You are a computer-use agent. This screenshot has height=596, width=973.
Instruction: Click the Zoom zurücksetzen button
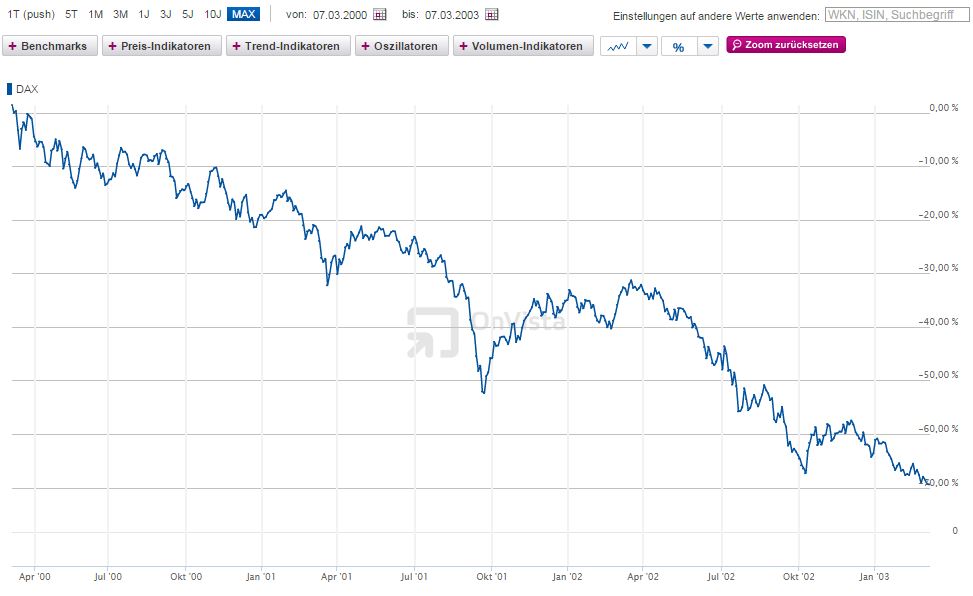point(786,45)
